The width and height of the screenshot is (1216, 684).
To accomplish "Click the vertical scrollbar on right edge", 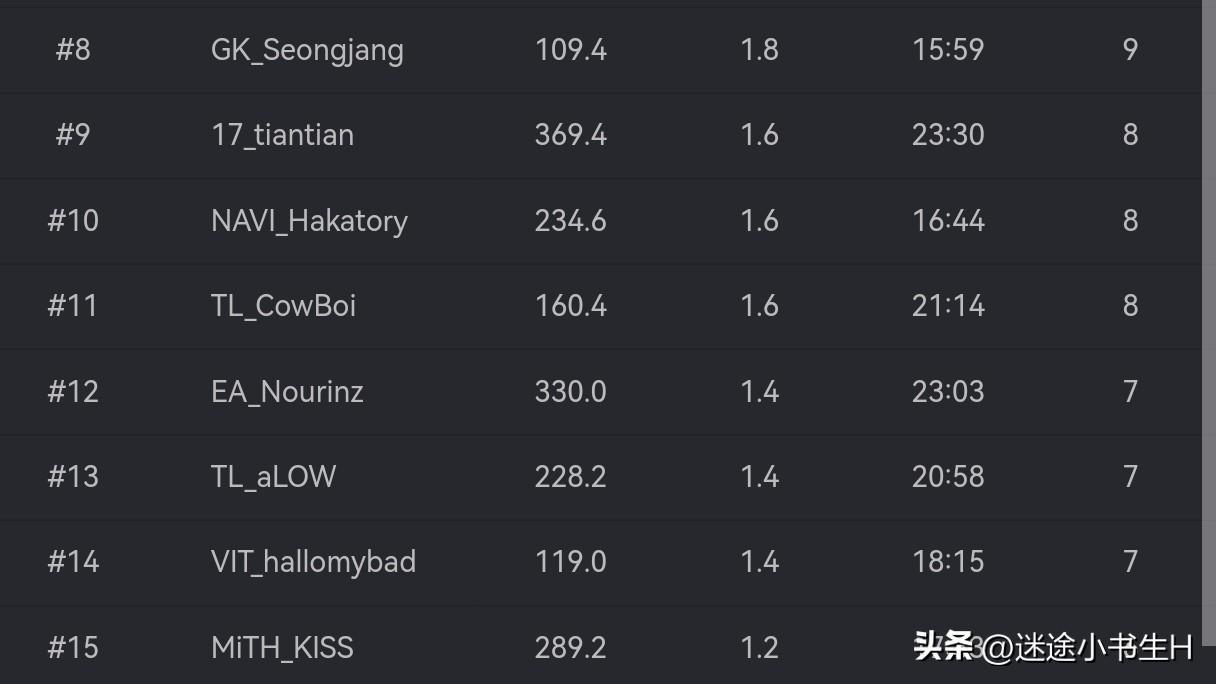I will point(1209,308).
